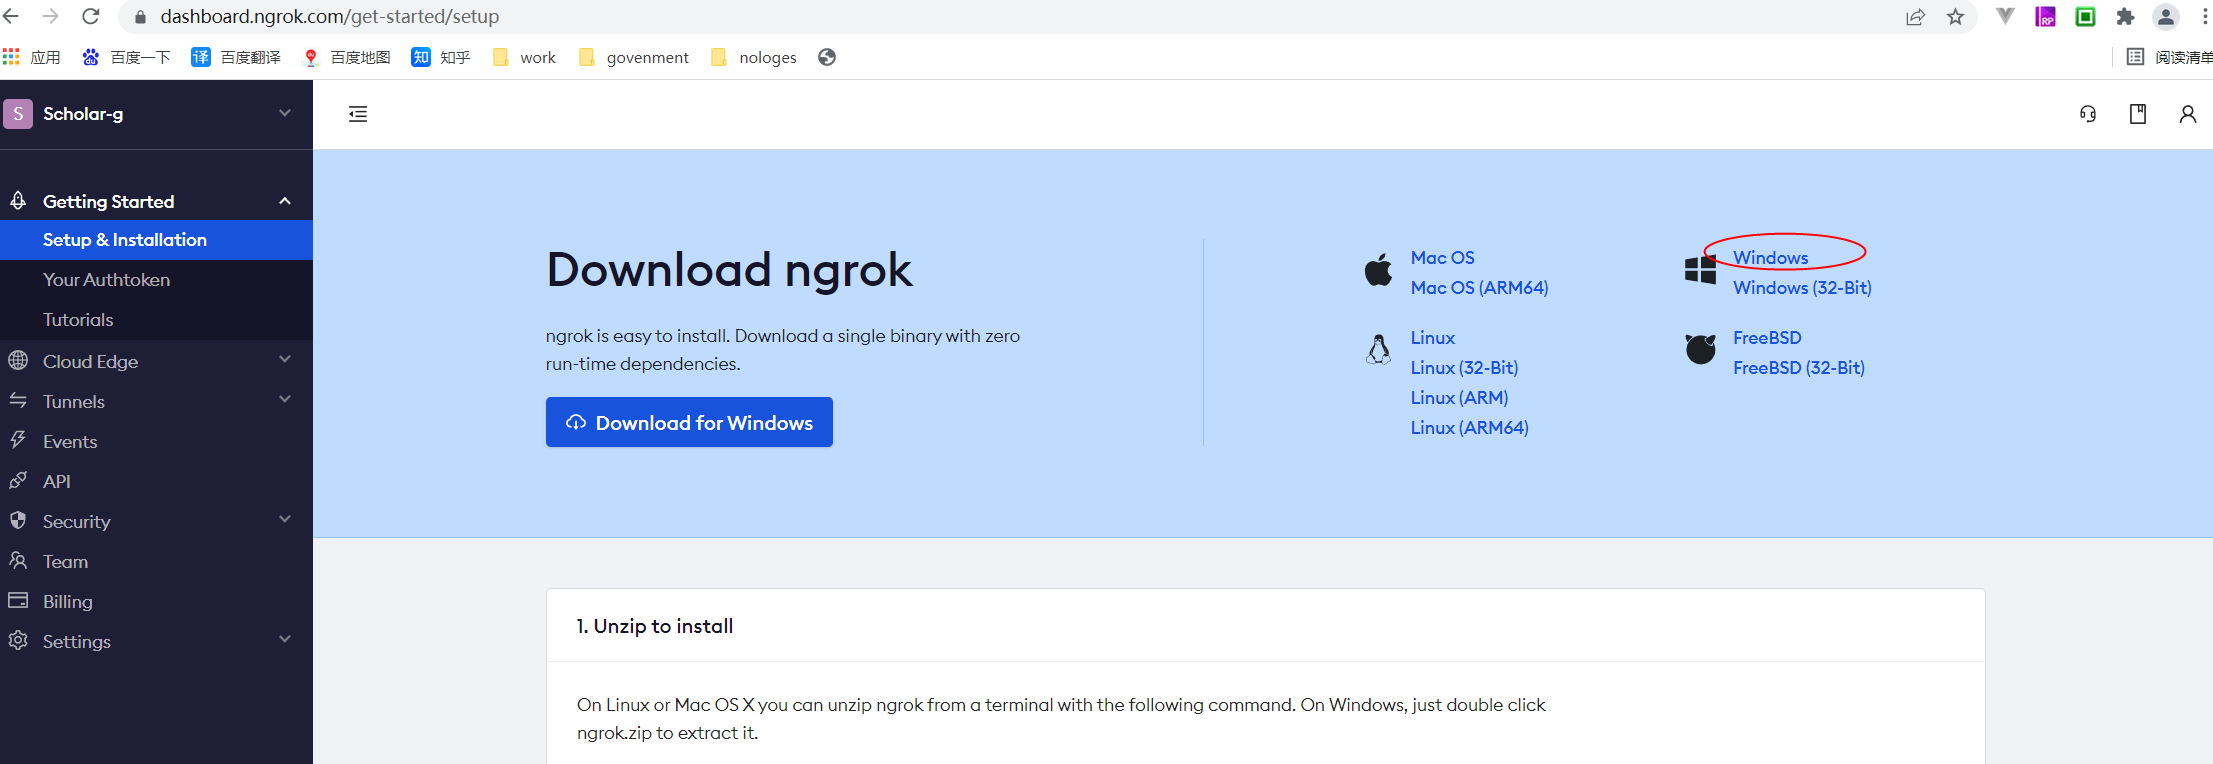Click the Mac OS (ARM64) download link

pos(1479,288)
